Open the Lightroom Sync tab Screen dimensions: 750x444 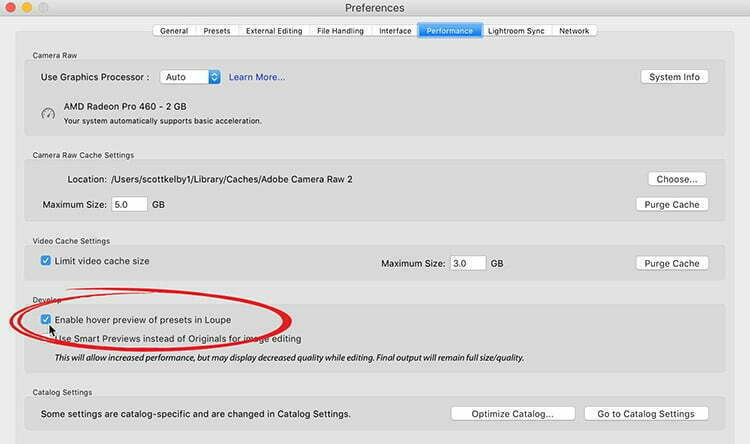pos(515,31)
